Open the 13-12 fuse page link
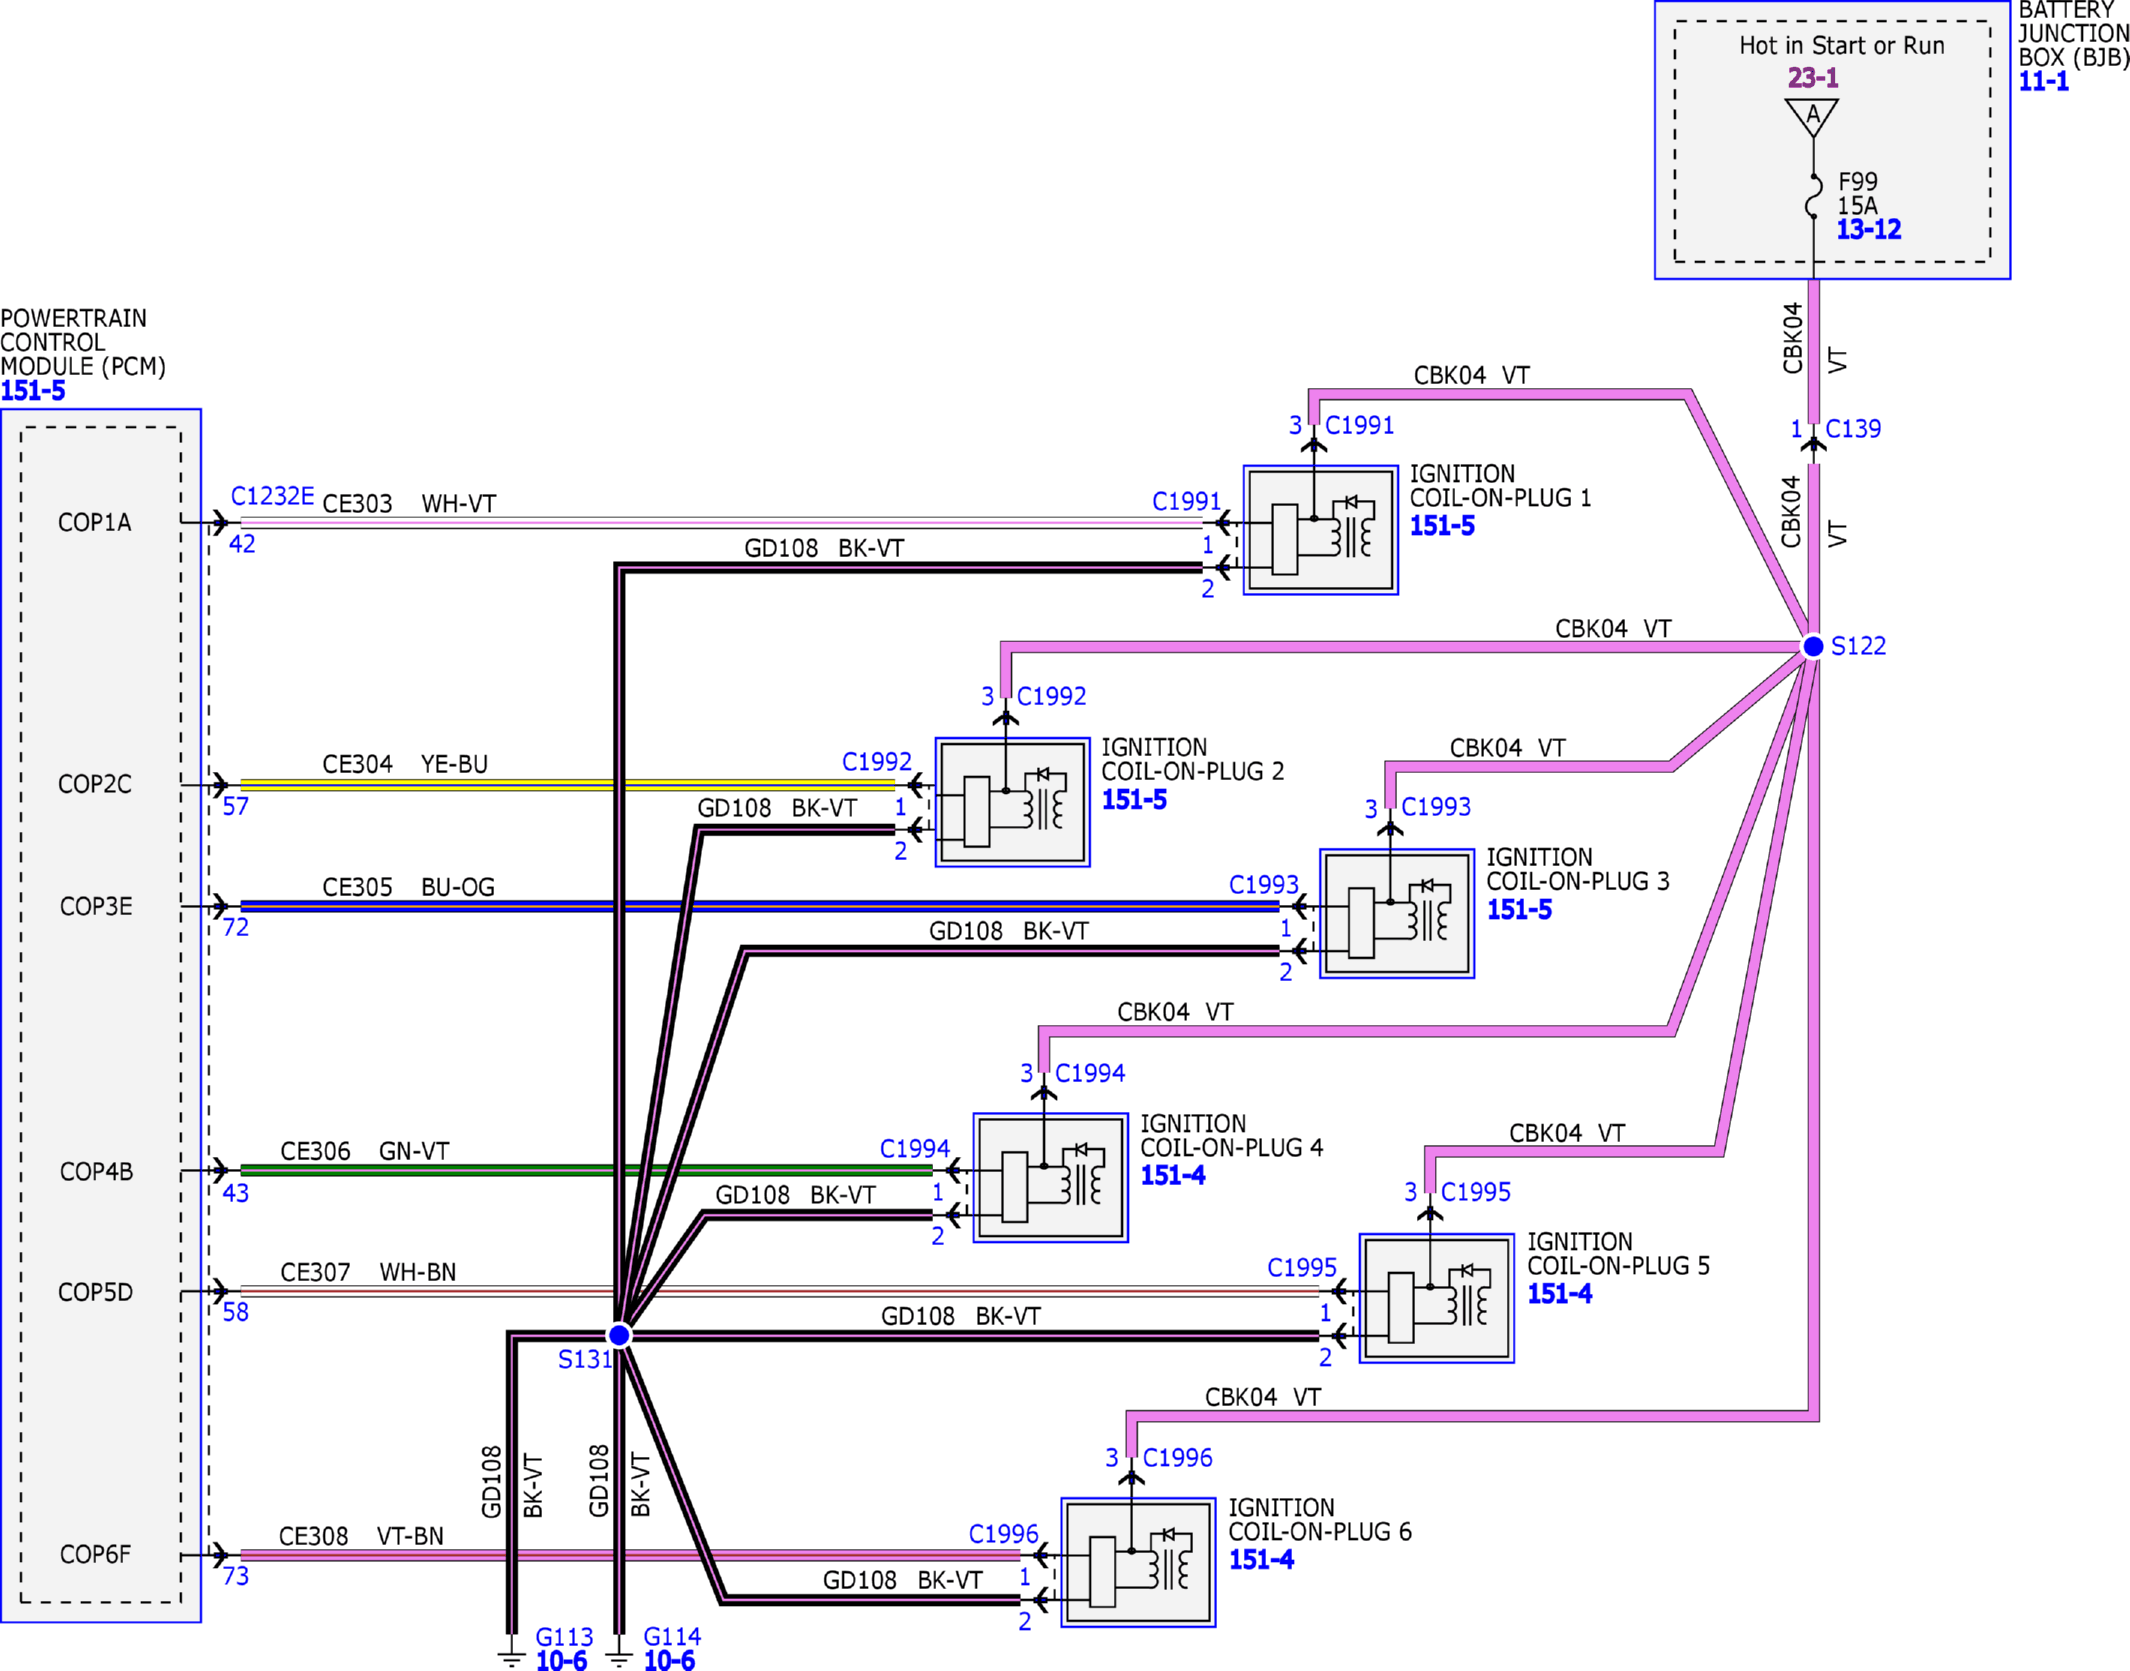Image resolution: width=2130 pixels, height=1671 pixels. tap(1868, 230)
